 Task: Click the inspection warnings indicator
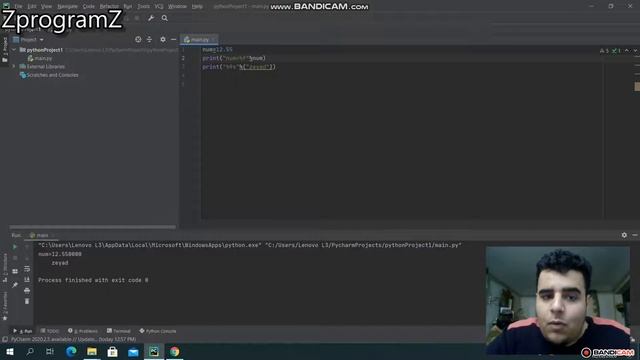(x=610, y=51)
